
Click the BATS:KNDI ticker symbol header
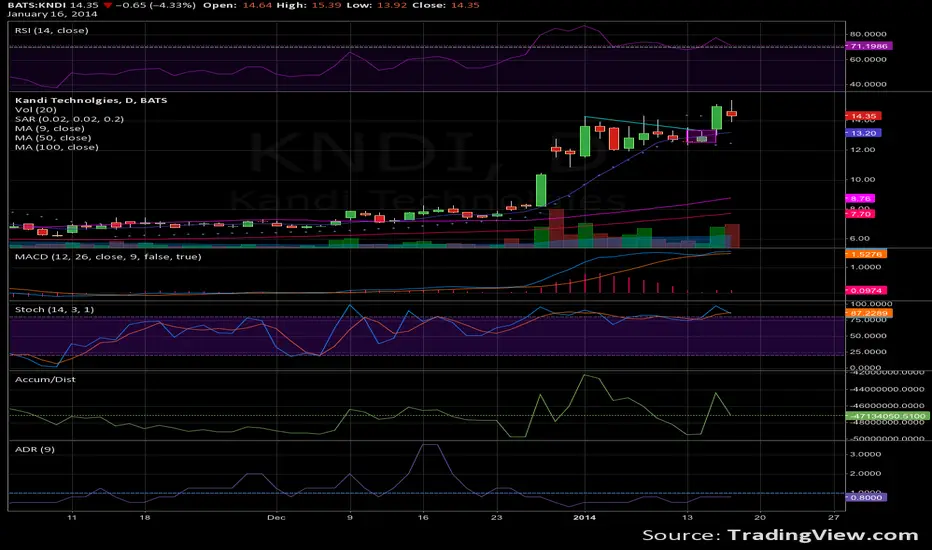37,5
